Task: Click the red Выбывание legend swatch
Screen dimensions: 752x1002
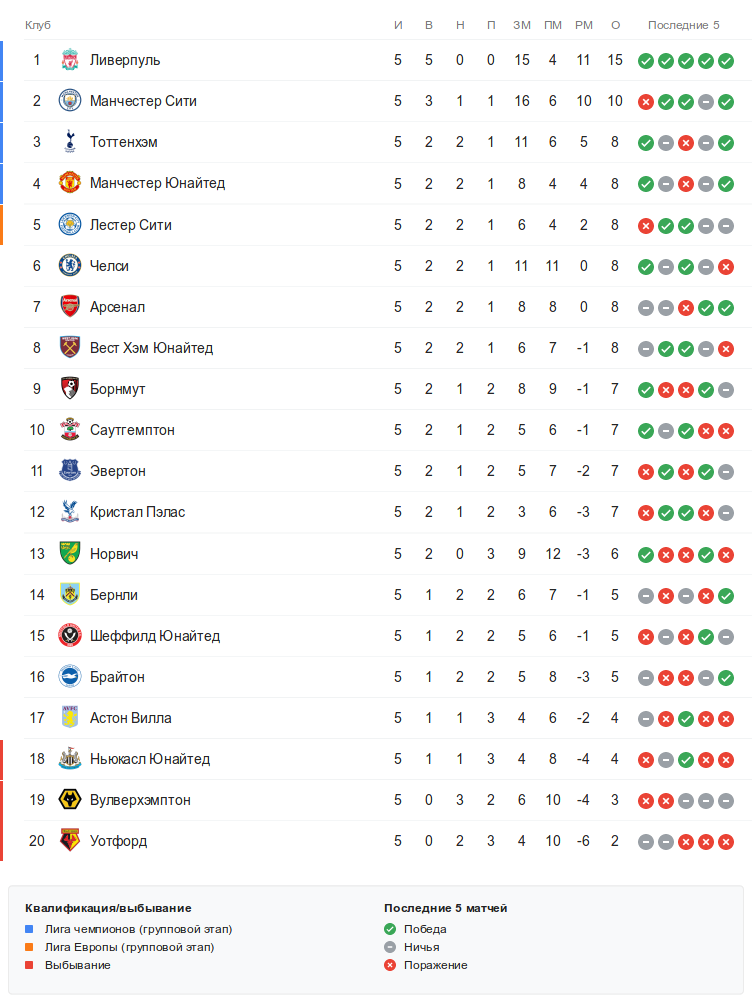Action: pyautogui.click(x=30, y=965)
